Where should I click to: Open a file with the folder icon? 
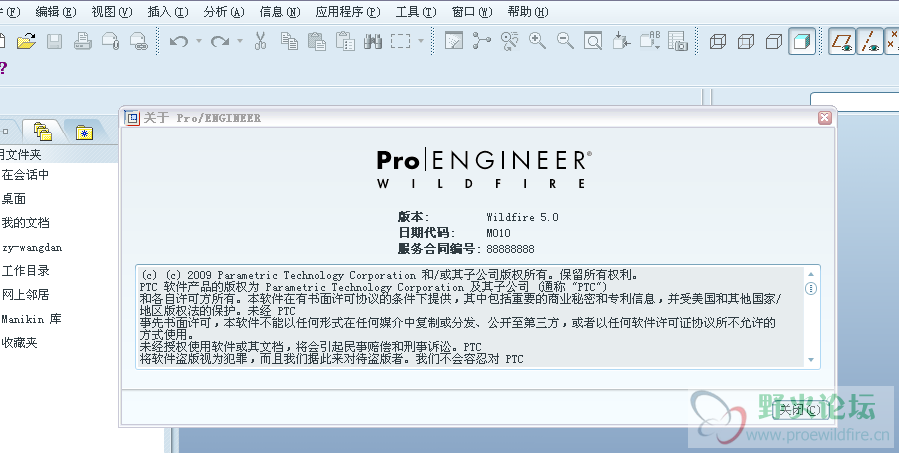click(26, 41)
